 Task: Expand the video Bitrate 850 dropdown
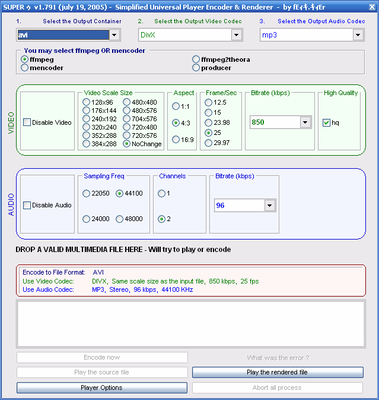pos(305,122)
